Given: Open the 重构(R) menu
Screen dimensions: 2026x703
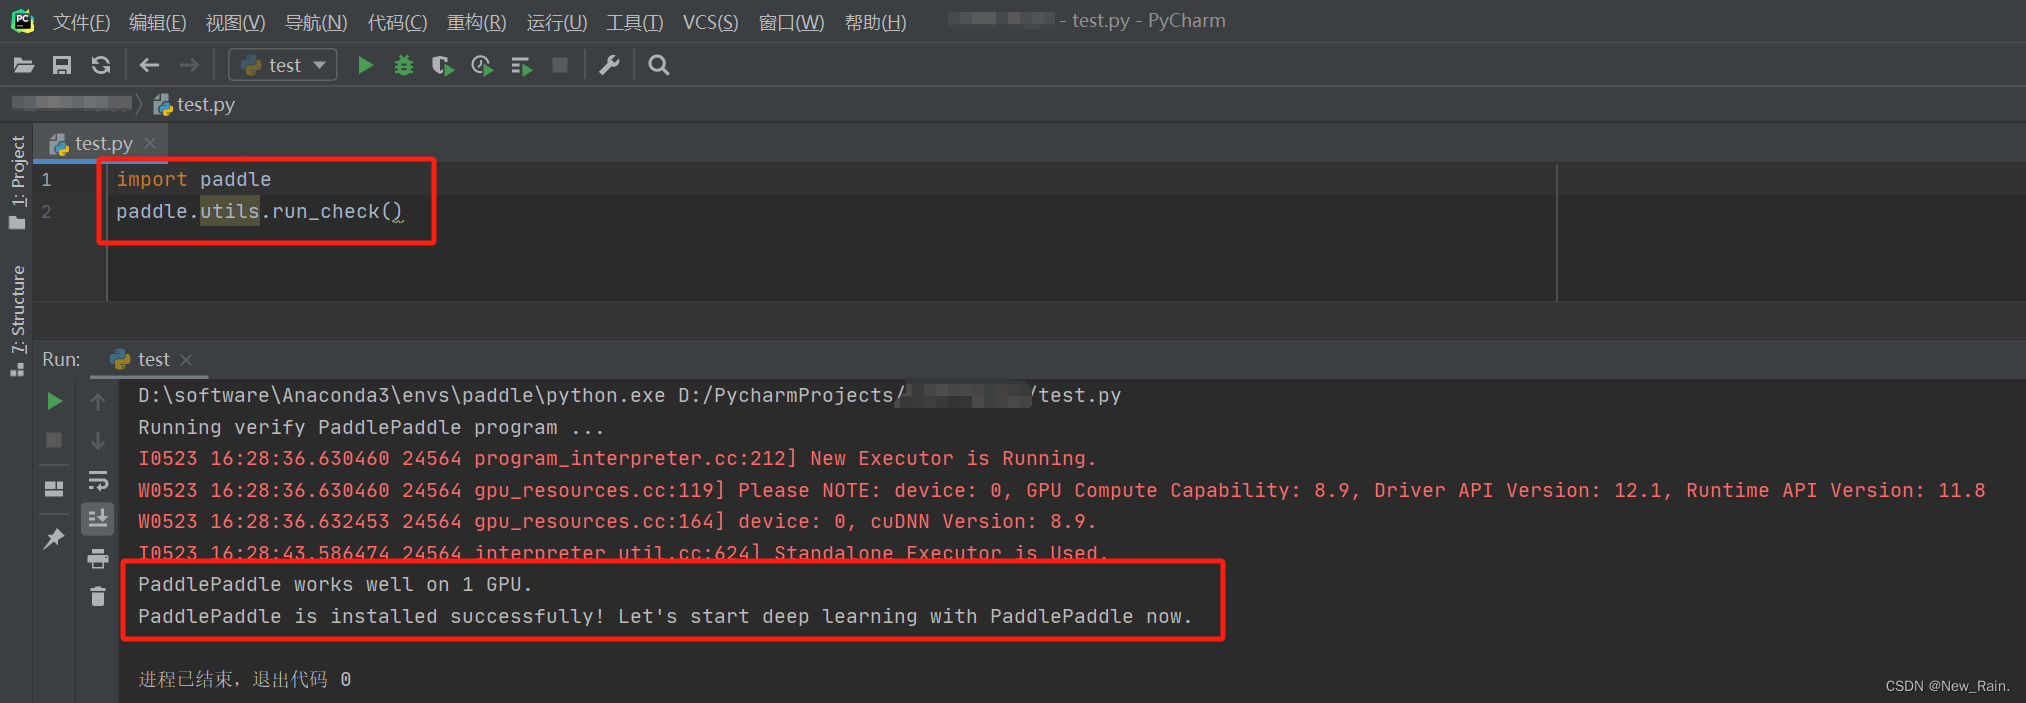Looking at the screenshot, I should 476,22.
